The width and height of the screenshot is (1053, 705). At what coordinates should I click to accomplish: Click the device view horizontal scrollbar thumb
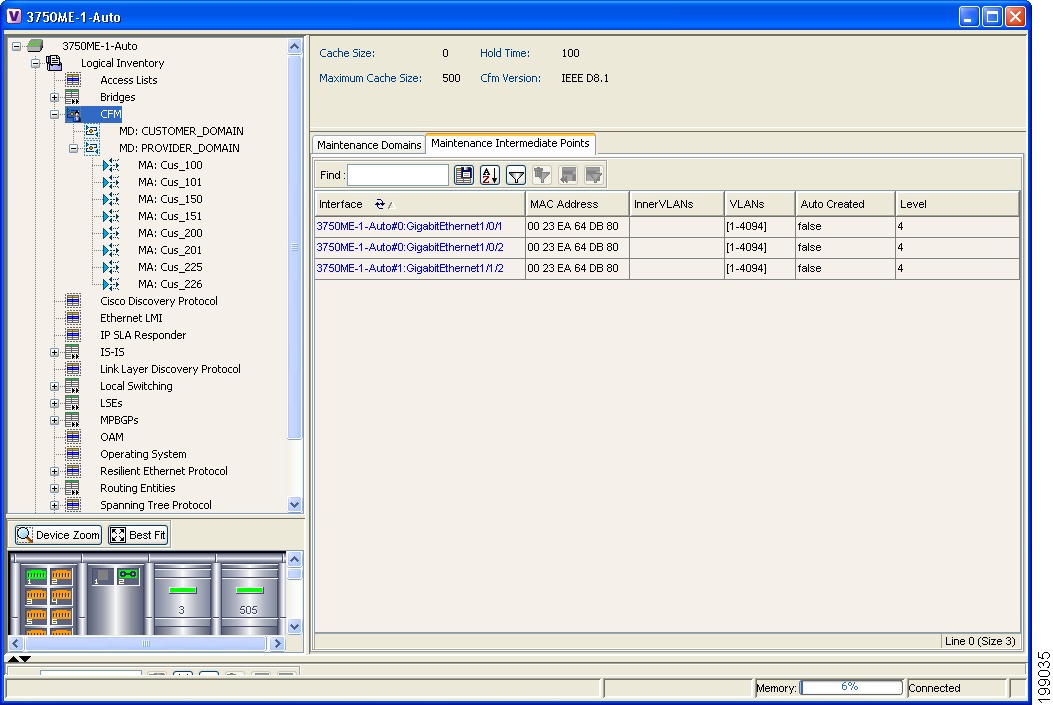pyautogui.click(x=145, y=643)
